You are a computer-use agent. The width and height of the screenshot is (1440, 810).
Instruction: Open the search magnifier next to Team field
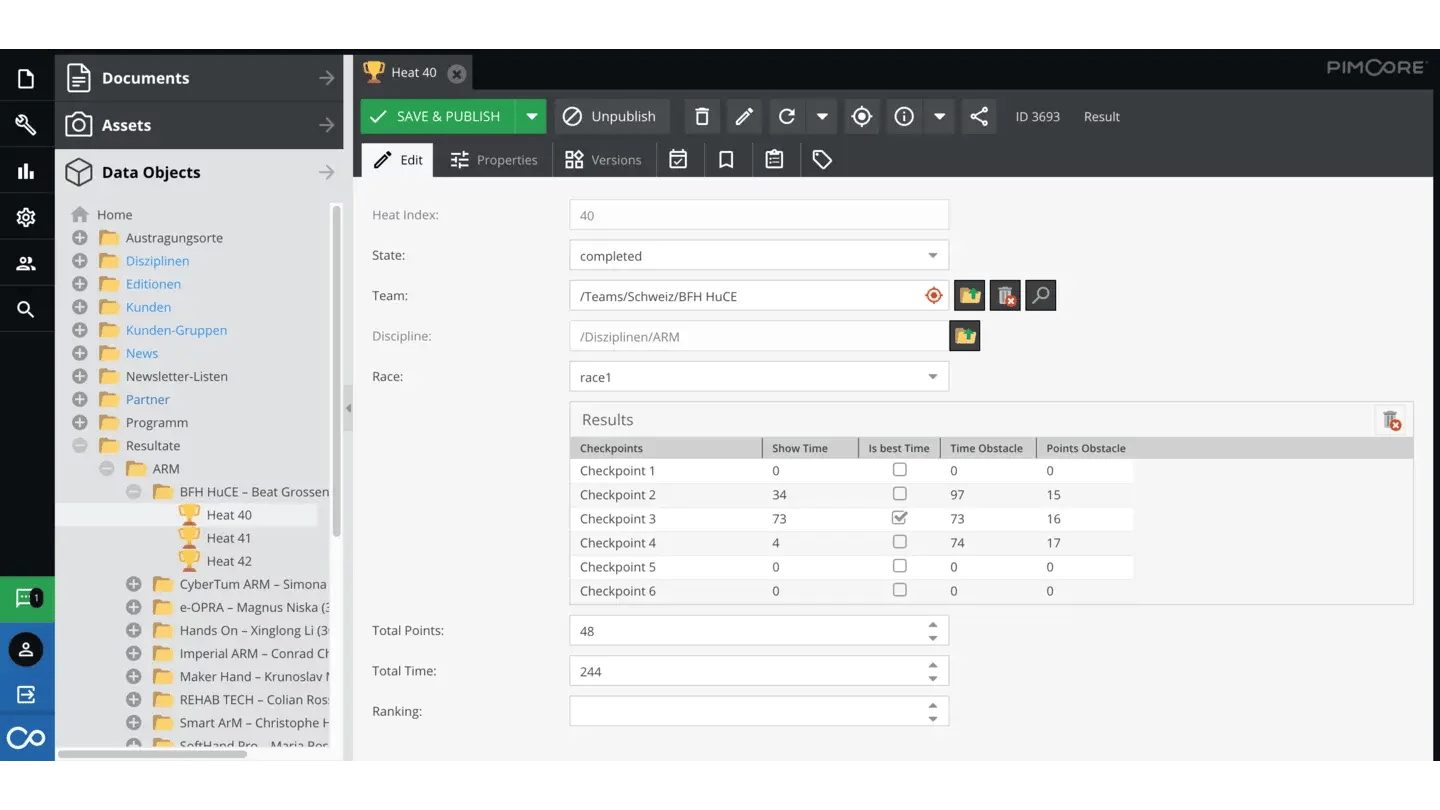[x=1040, y=296]
